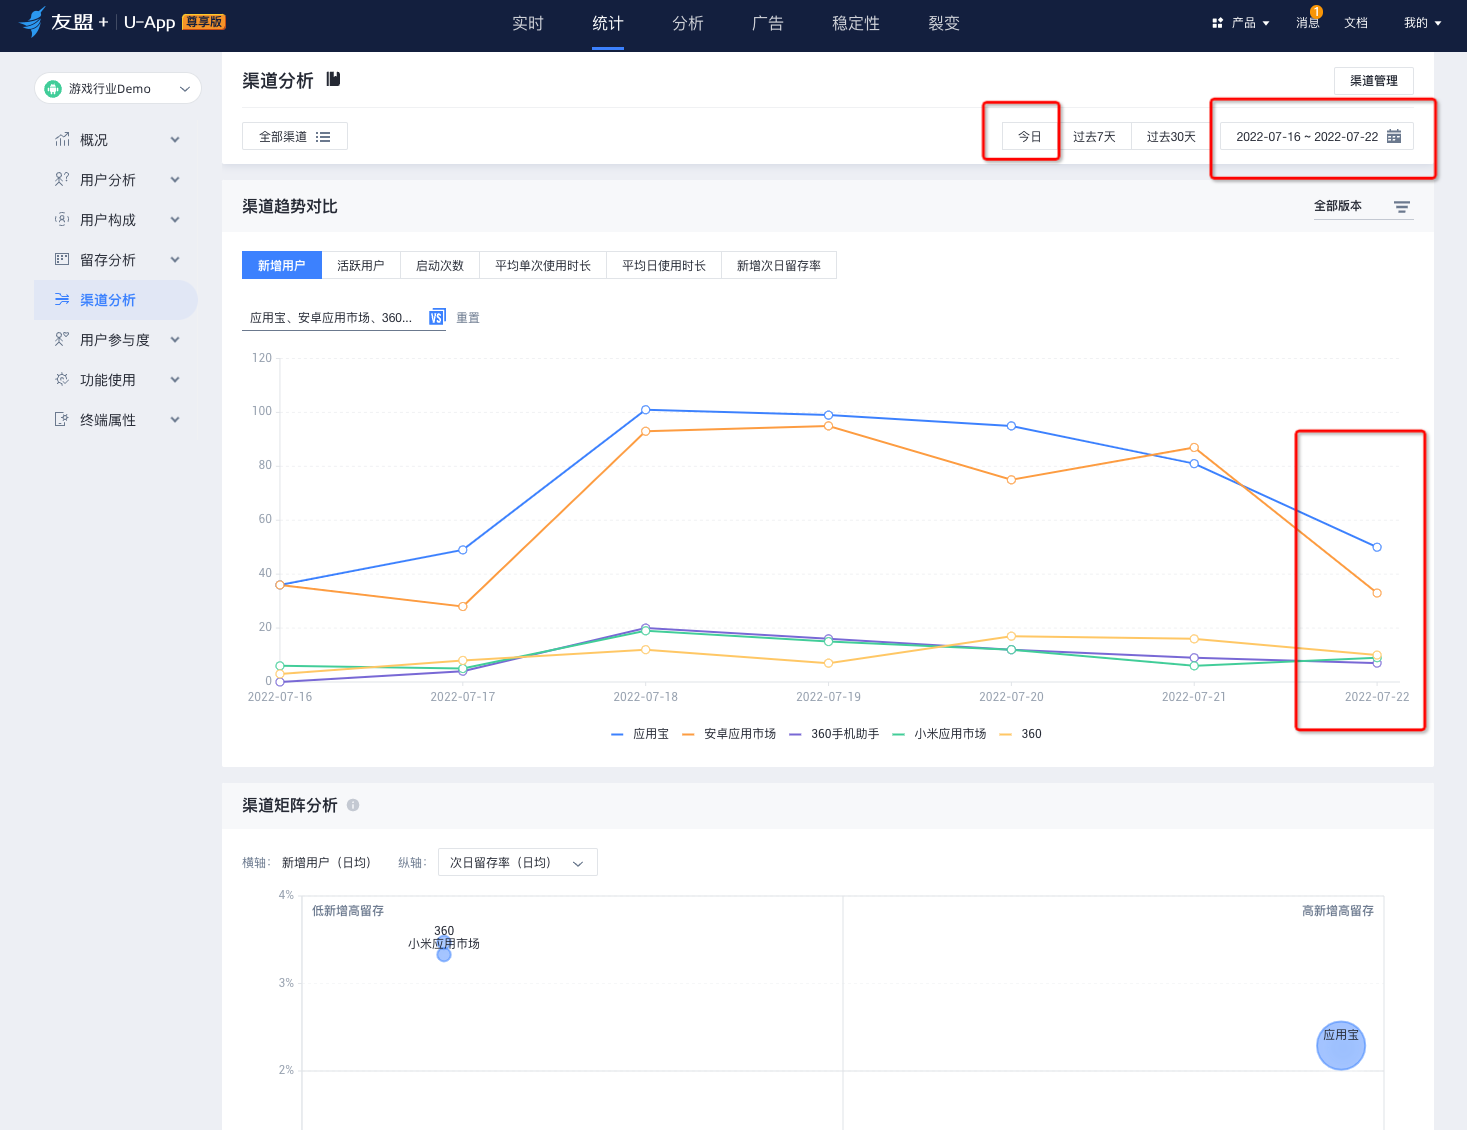Click the 终端属性 sidebar icon
Screen dimensions: 1467x1130
click(x=62, y=420)
